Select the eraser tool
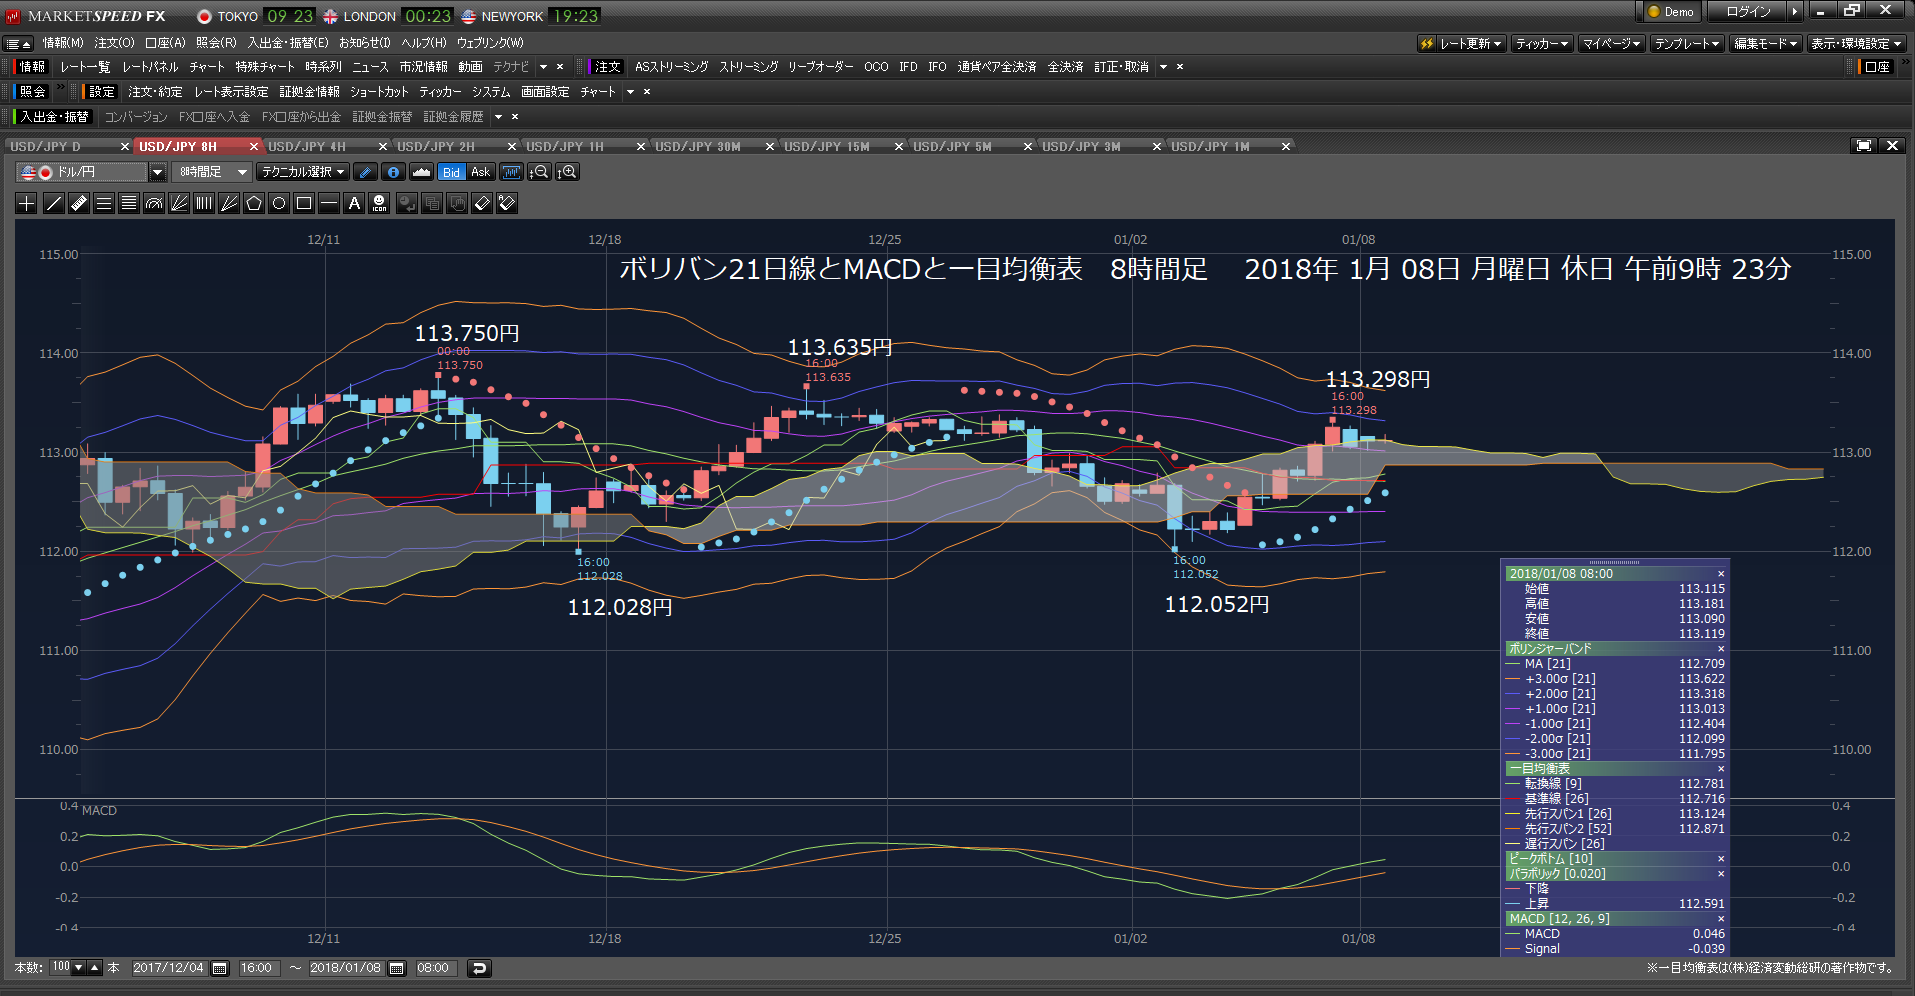The image size is (1915, 996). [482, 203]
